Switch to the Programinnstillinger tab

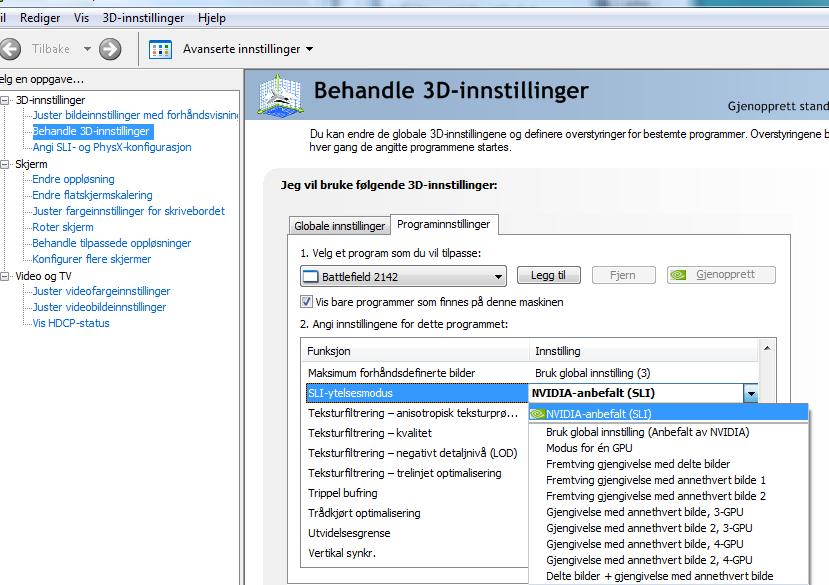tap(444, 224)
